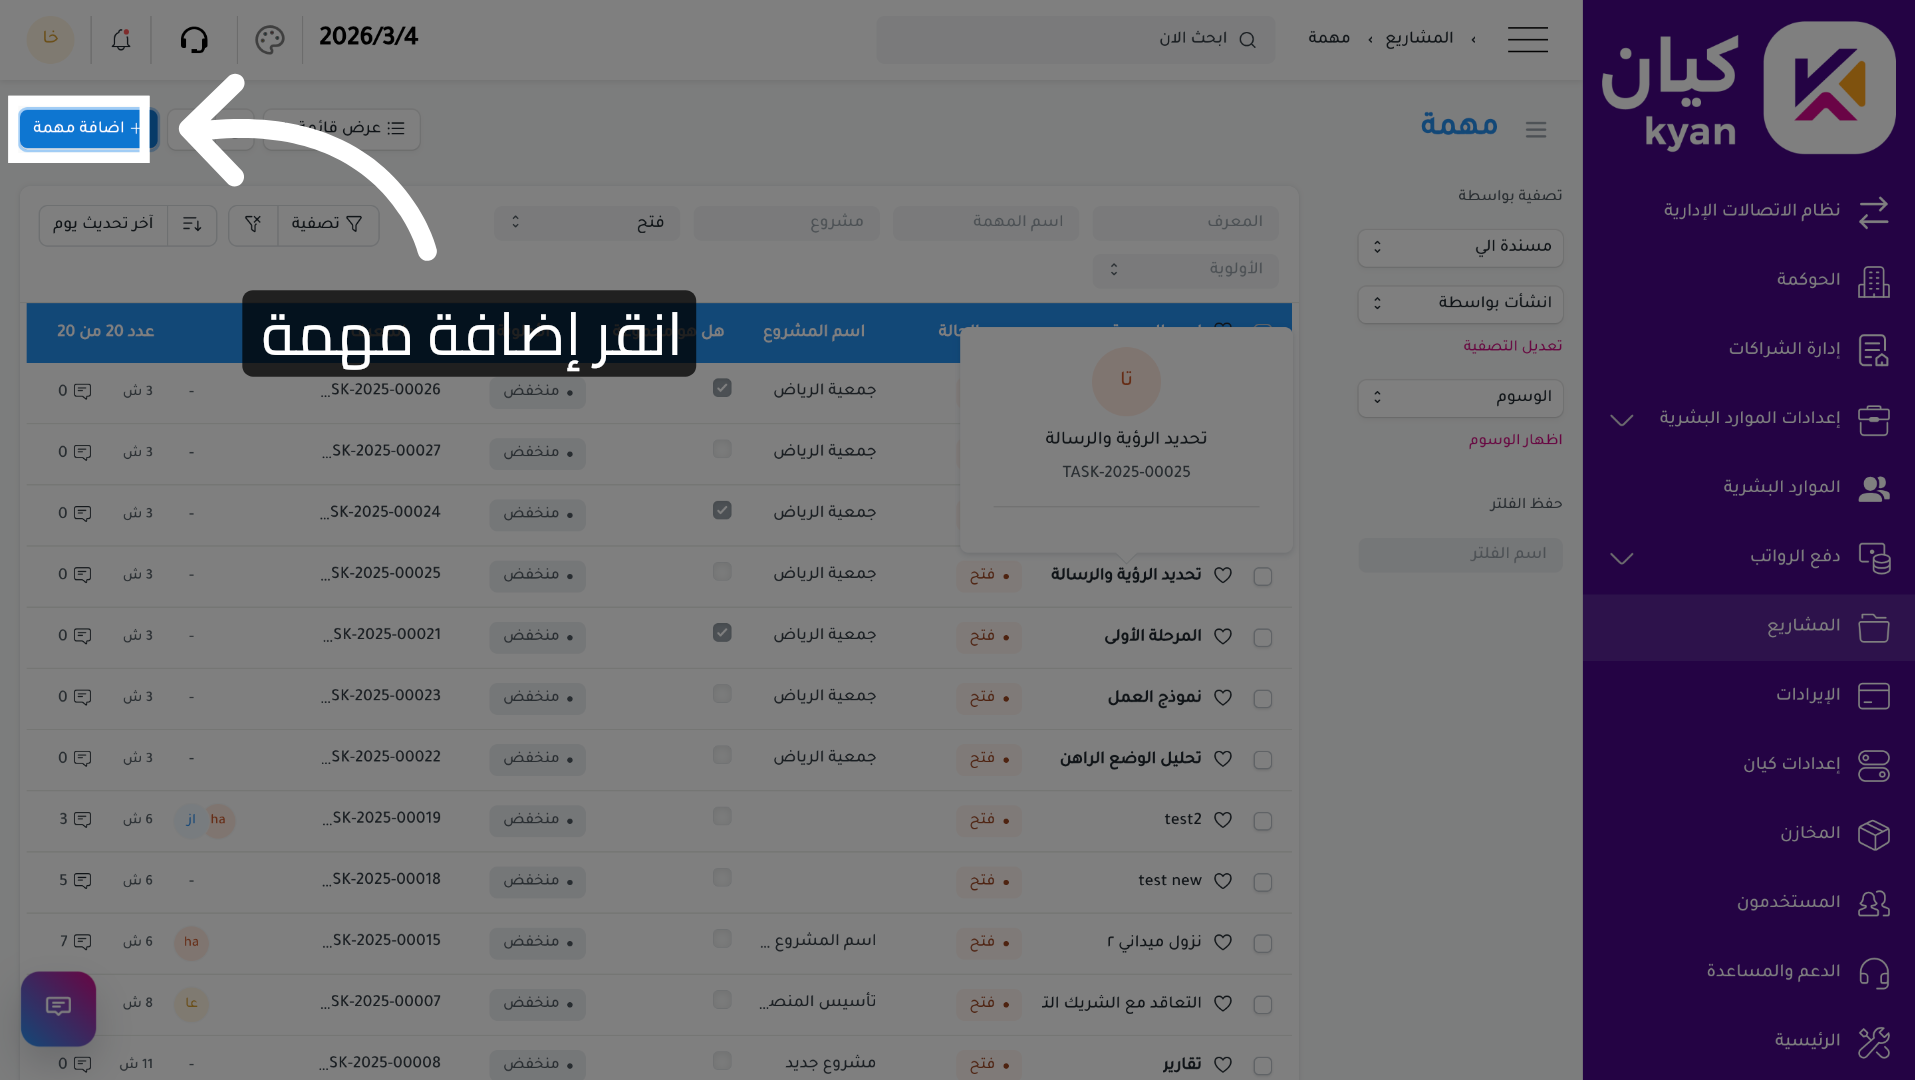Click the اضافة مهمة button
Image resolution: width=1915 pixels, height=1080 pixels.
tap(82, 128)
